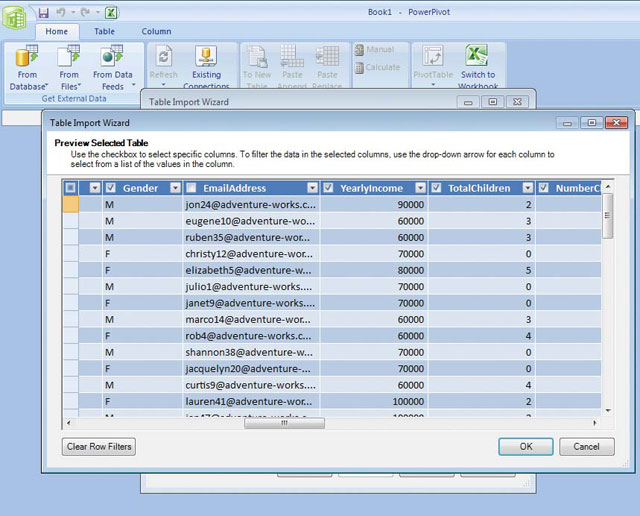
Task: Open the Gender column filter dropdown
Action: 176,188
